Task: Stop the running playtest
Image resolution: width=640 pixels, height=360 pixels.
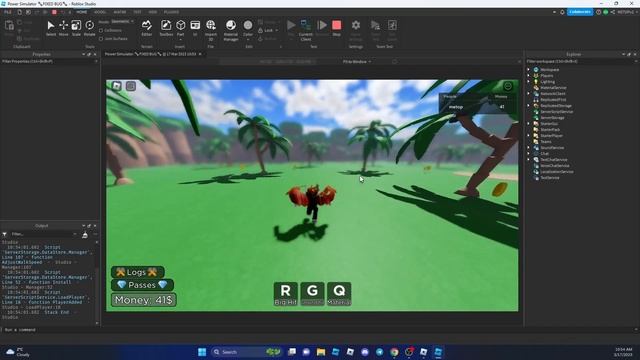Action: 336,28
